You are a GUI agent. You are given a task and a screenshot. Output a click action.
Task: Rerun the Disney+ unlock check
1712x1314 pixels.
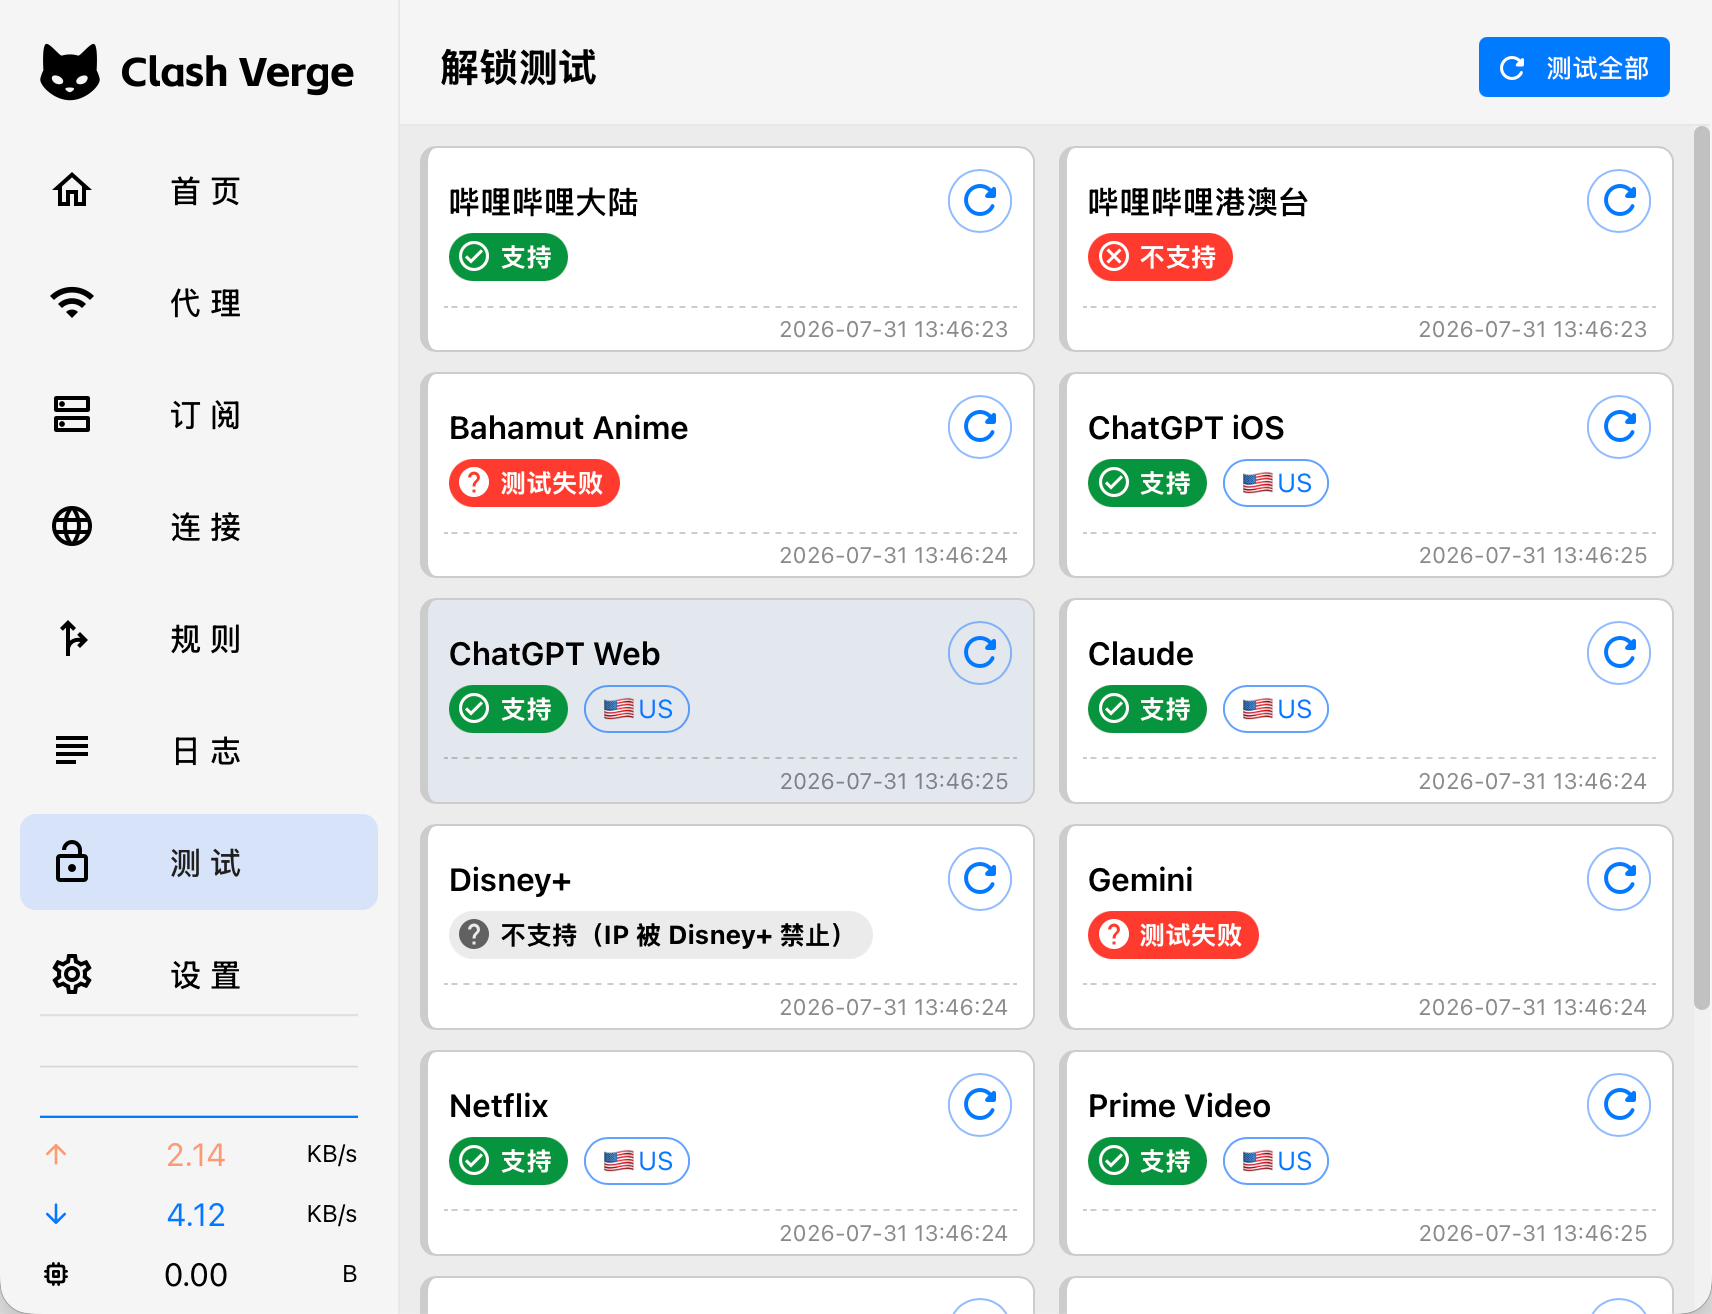tap(980, 879)
